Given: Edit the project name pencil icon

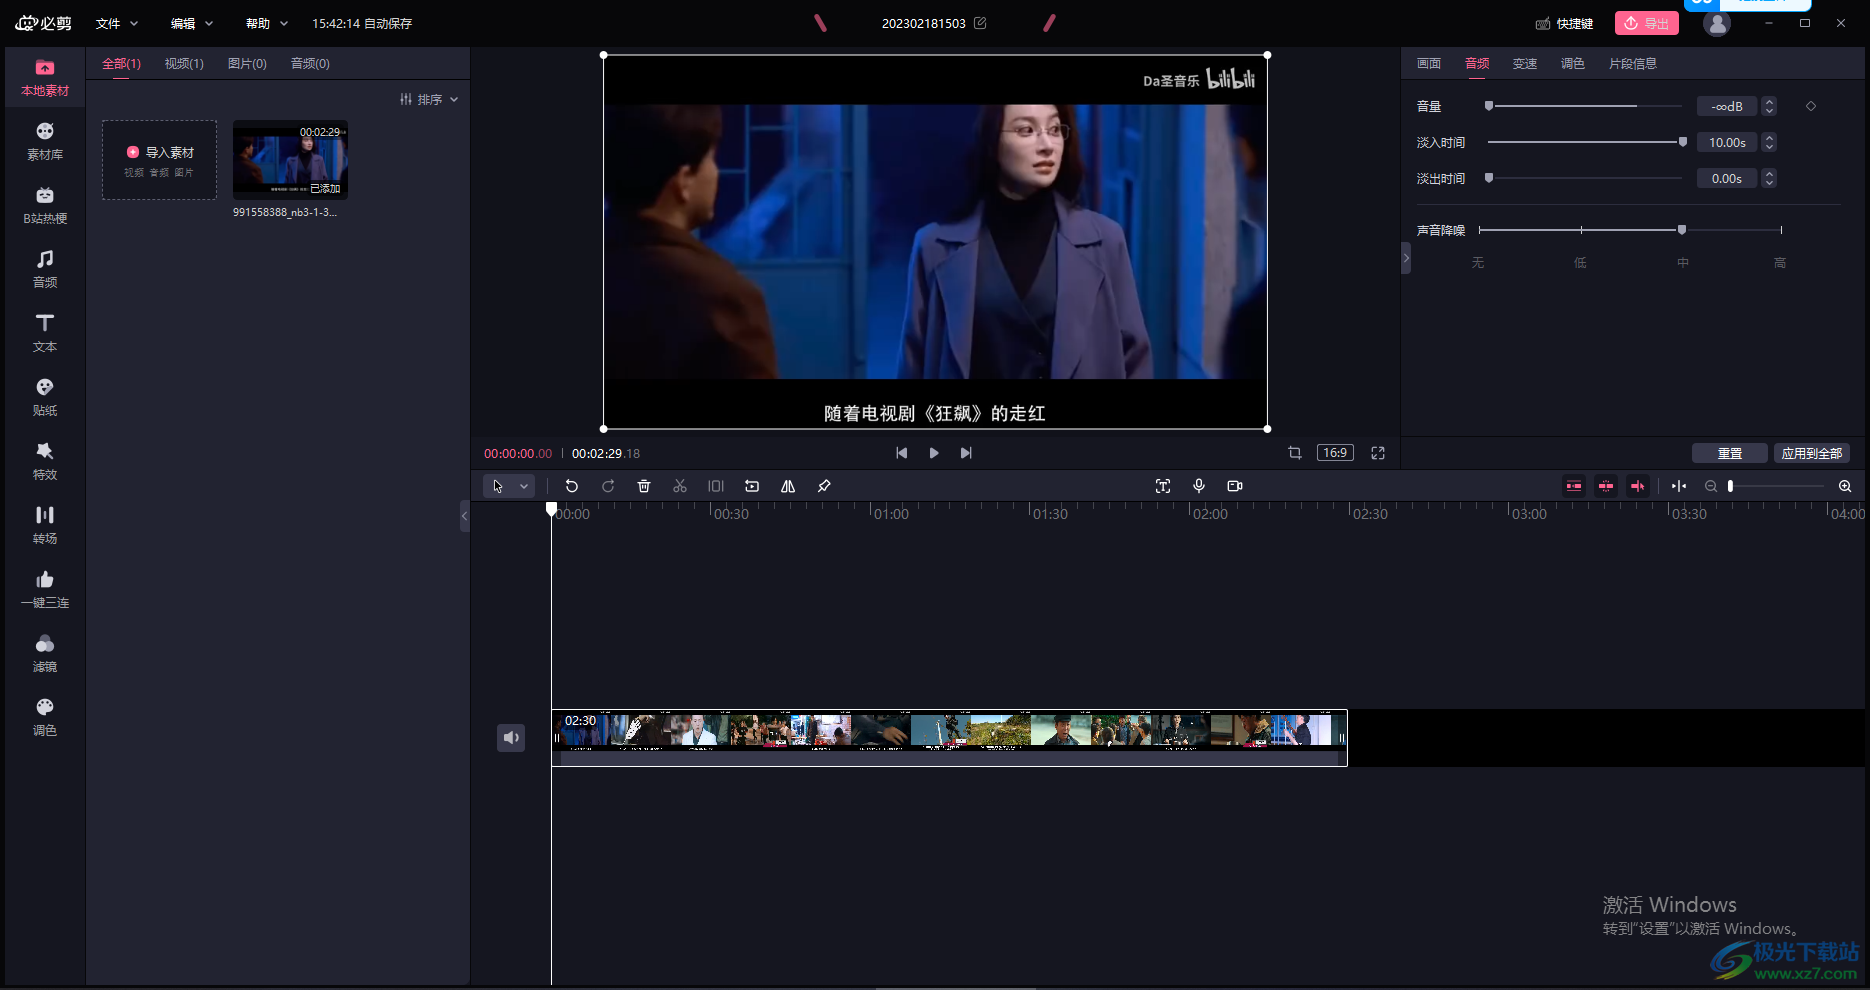Looking at the screenshot, I should (x=980, y=23).
